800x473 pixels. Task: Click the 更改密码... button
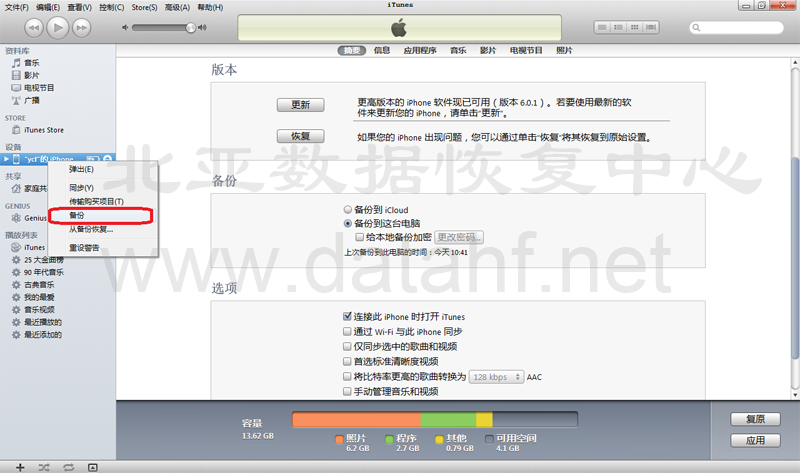459,237
